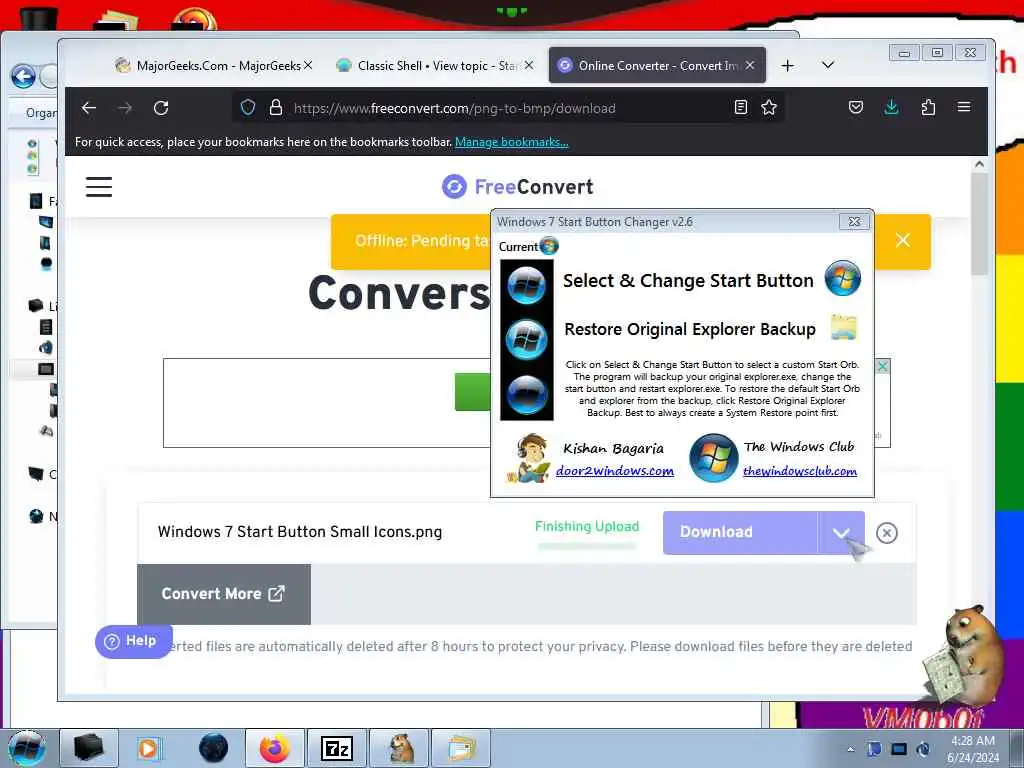Viewport: 1024px width, 768px height.
Task: Go back using Firefox back arrow
Action: pos(89,108)
